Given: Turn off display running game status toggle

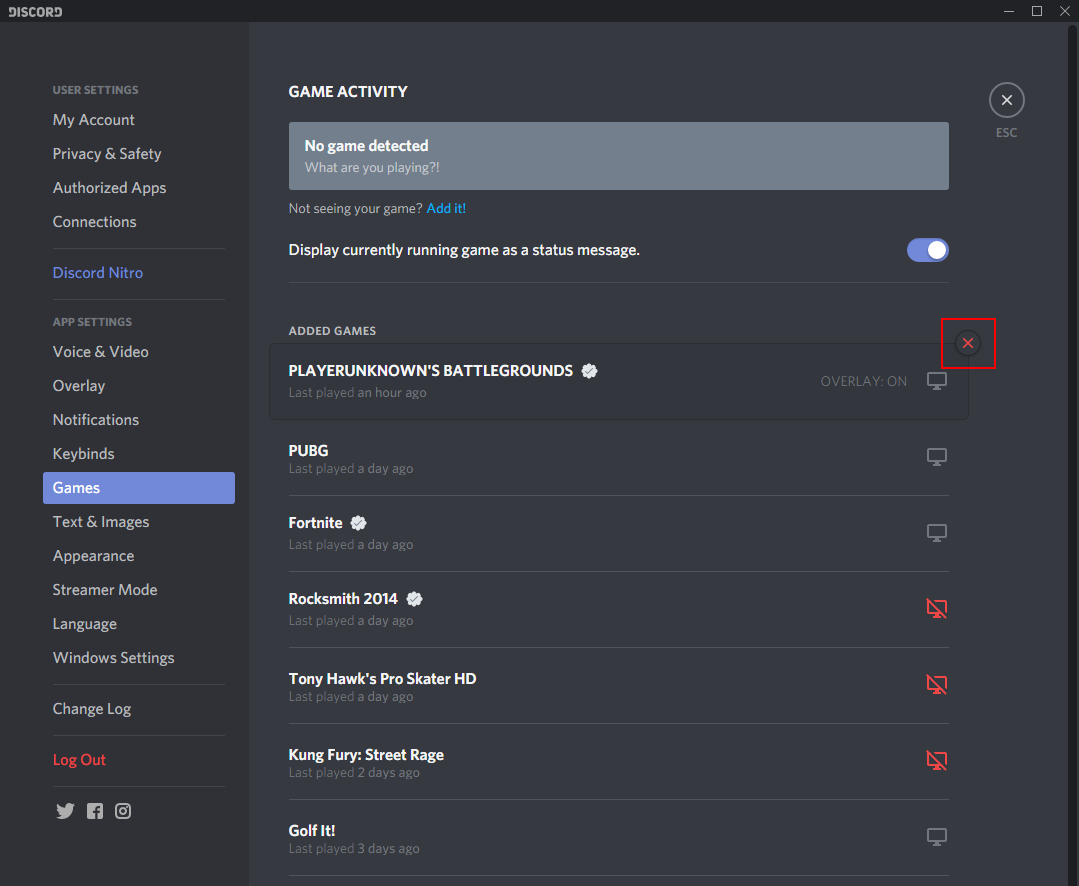Looking at the screenshot, I should pos(927,250).
